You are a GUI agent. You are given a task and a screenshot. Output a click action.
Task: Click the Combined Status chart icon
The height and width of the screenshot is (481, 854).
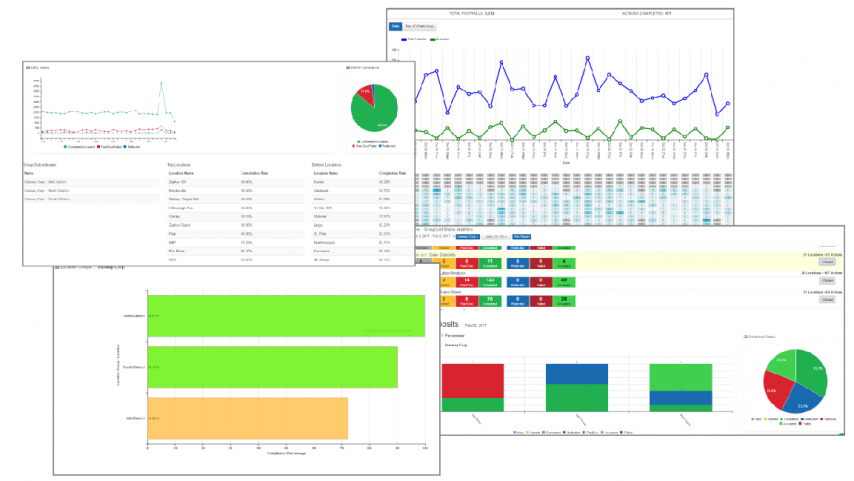click(746, 337)
